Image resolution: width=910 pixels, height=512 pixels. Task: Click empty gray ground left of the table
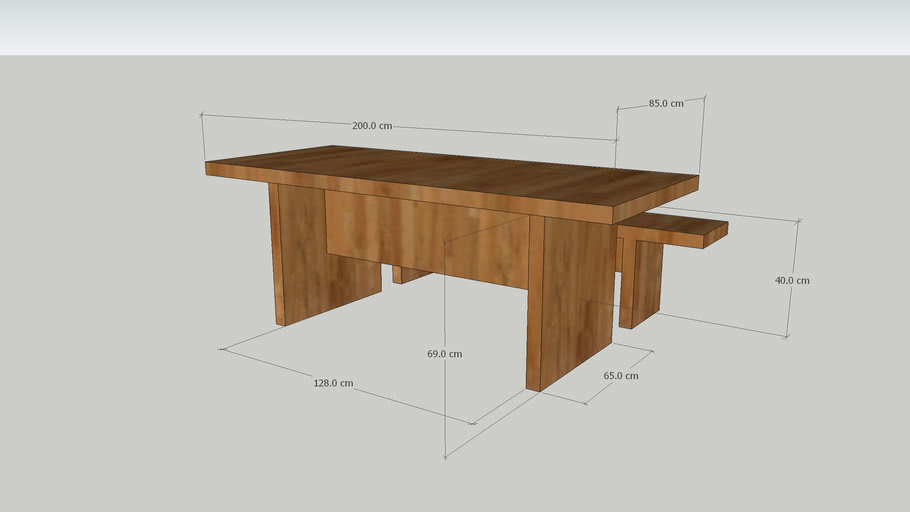pos(100,300)
